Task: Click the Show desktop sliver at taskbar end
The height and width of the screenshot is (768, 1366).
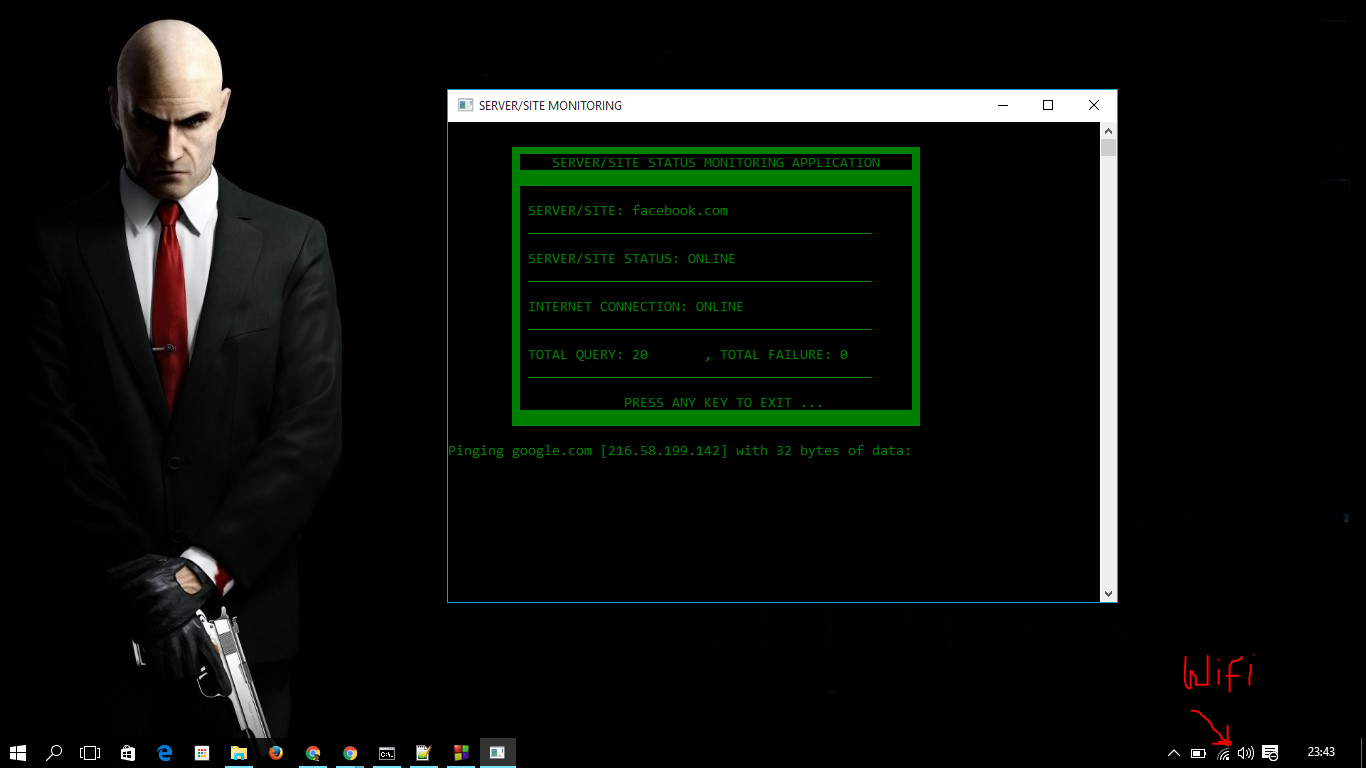Action: [1363, 753]
